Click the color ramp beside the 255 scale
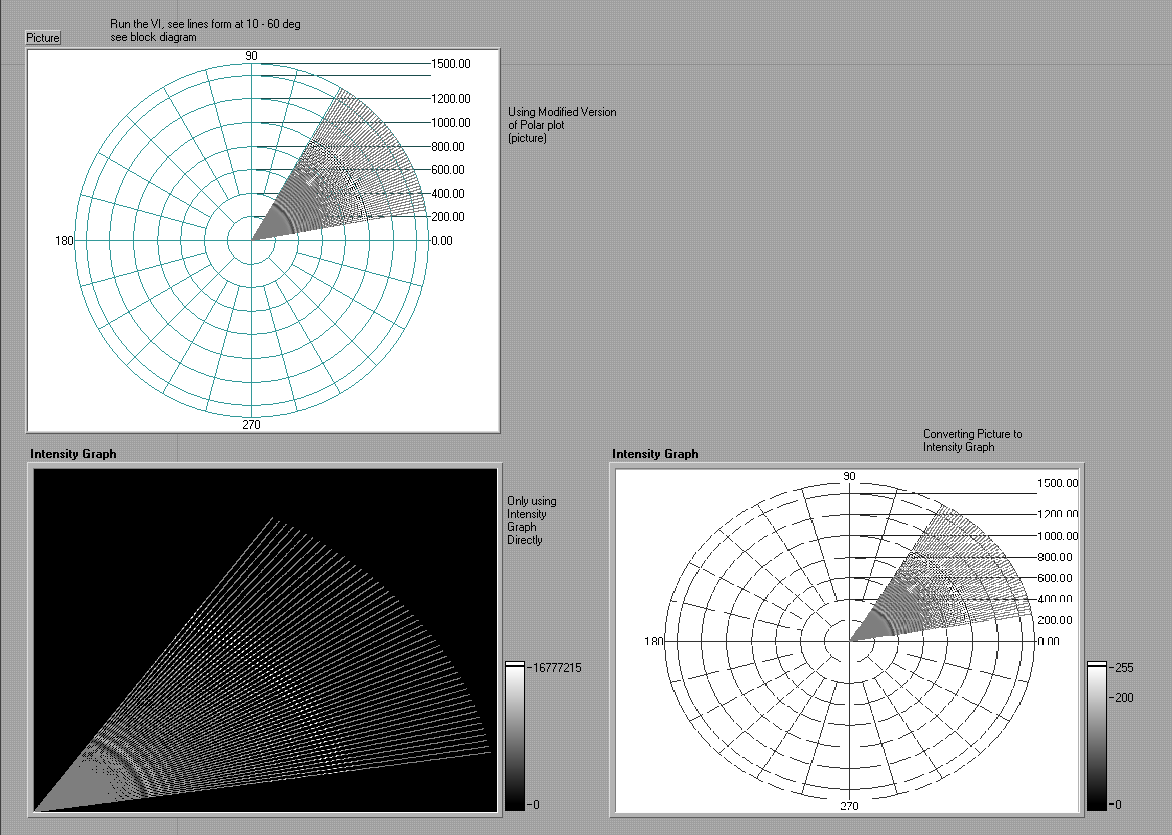Image resolution: width=1172 pixels, height=835 pixels. point(1097,736)
